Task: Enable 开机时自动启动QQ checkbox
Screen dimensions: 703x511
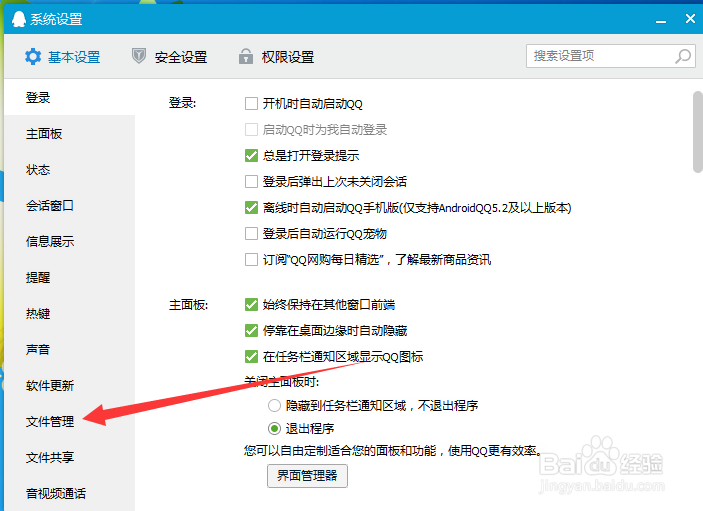Action: 251,104
